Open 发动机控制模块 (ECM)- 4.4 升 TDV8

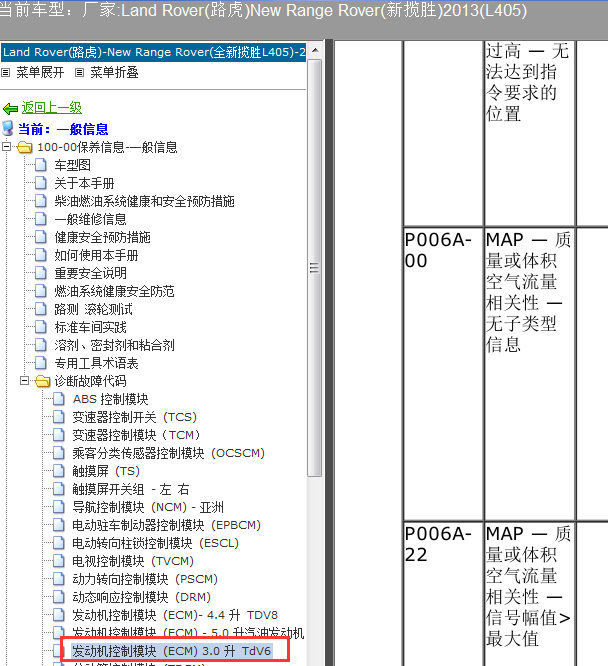pos(175,615)
